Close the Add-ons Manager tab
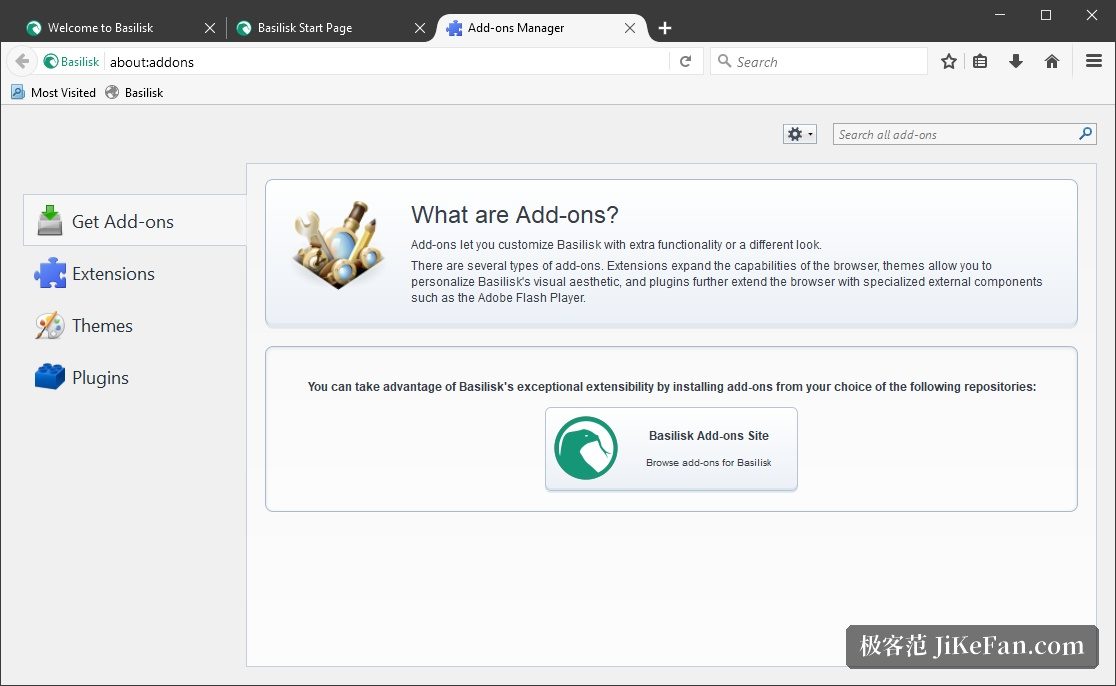This screenshot has width=1116, height=686. [x=630, y=28]
